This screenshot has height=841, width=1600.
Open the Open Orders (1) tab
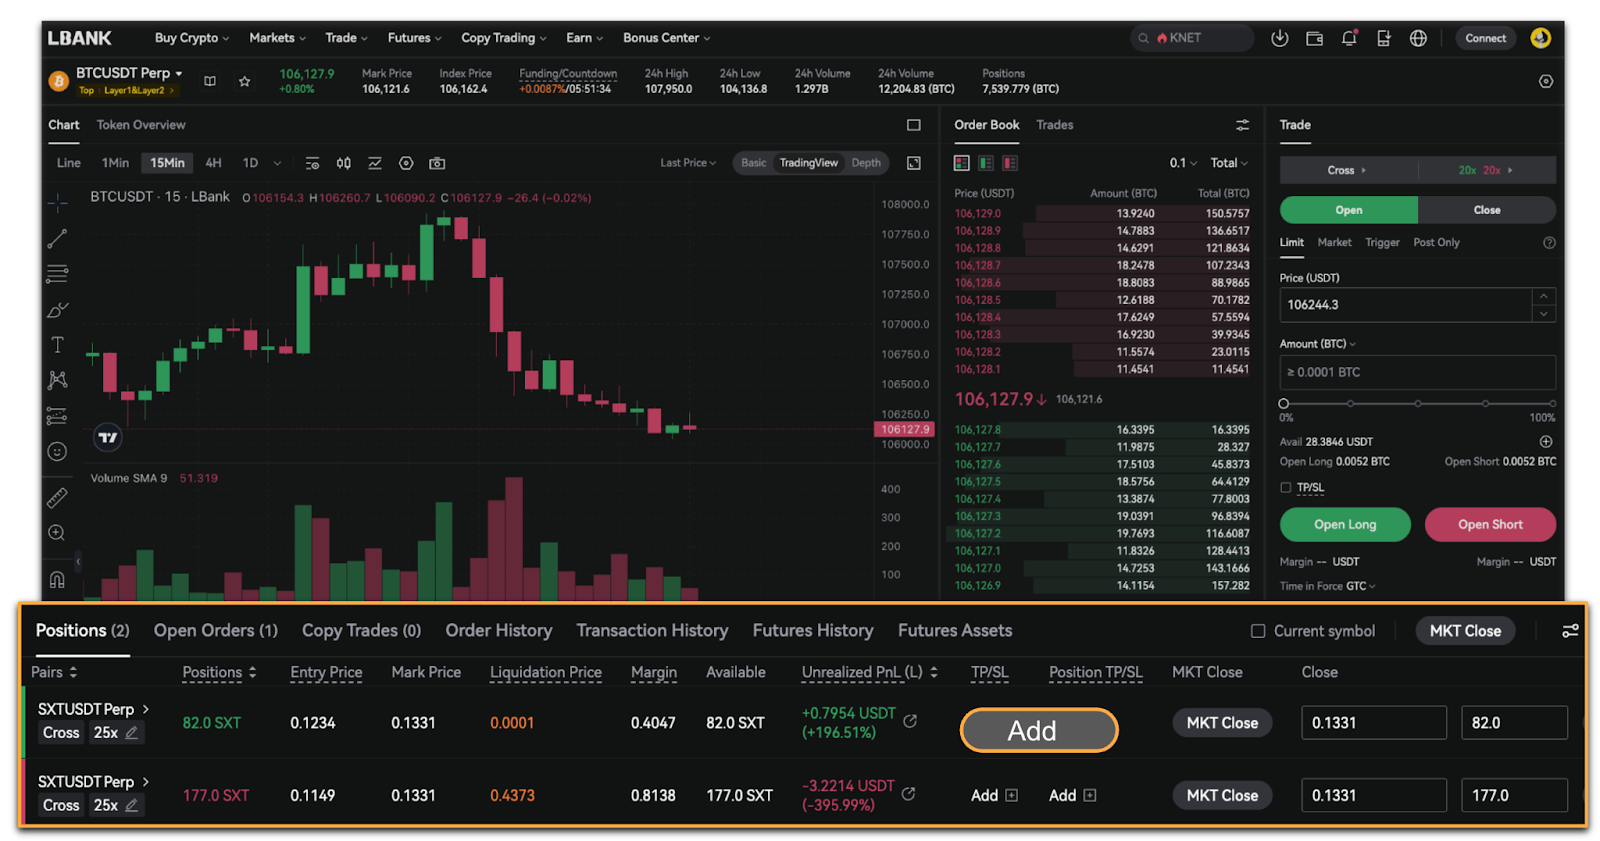click(216, 631)
